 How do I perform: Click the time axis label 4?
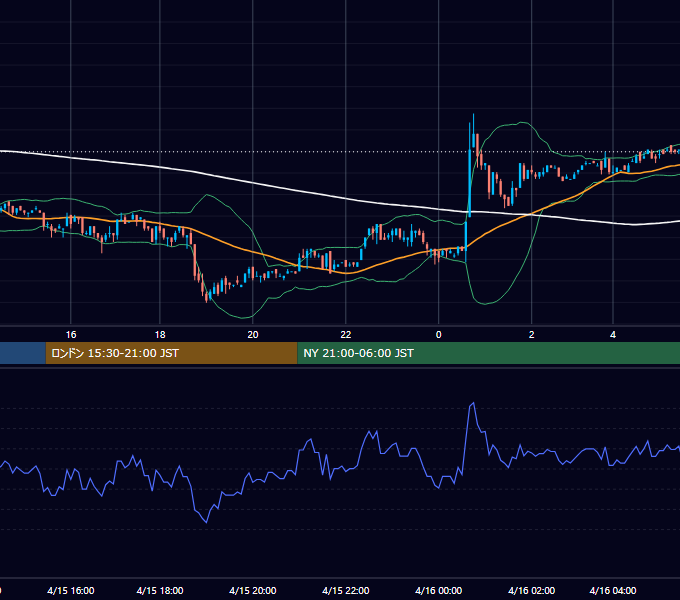[613, 335]
